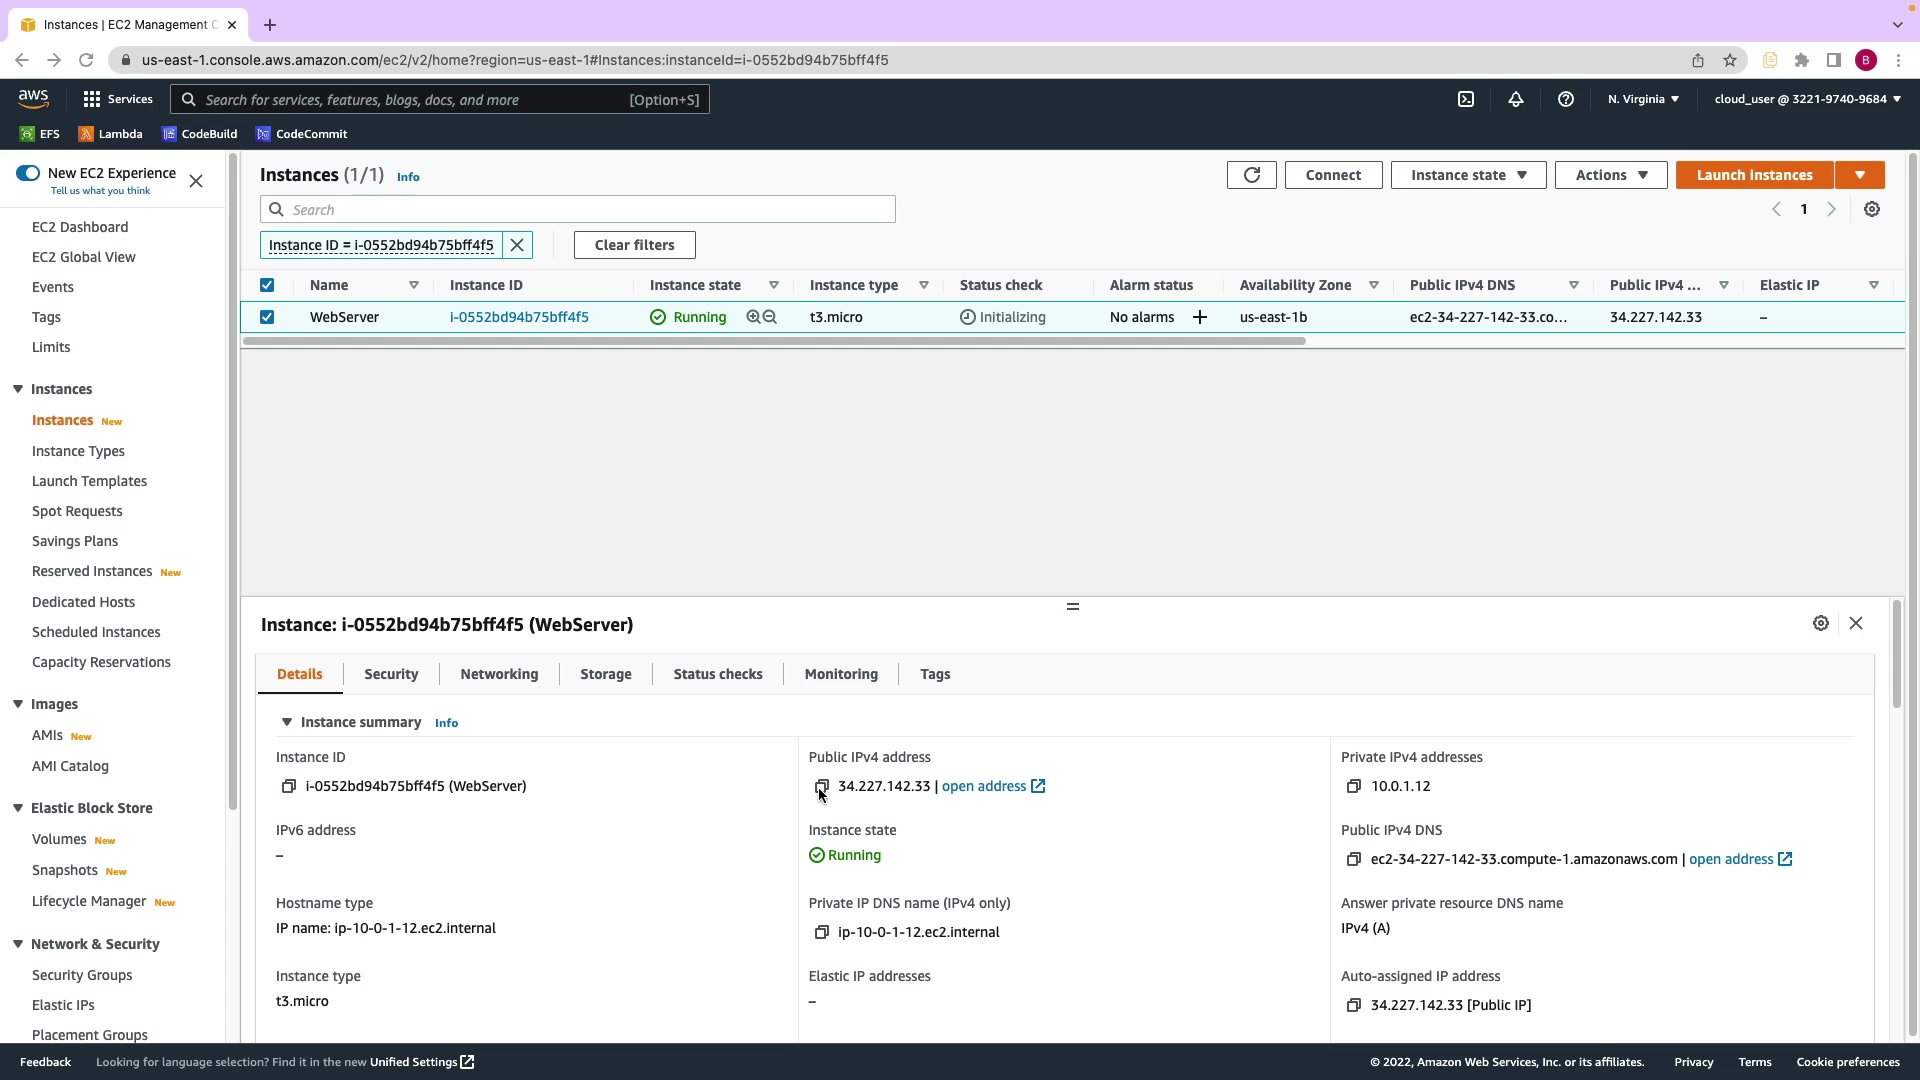
Task: Click the refresh instances icon button
Action: point(1251,175)
